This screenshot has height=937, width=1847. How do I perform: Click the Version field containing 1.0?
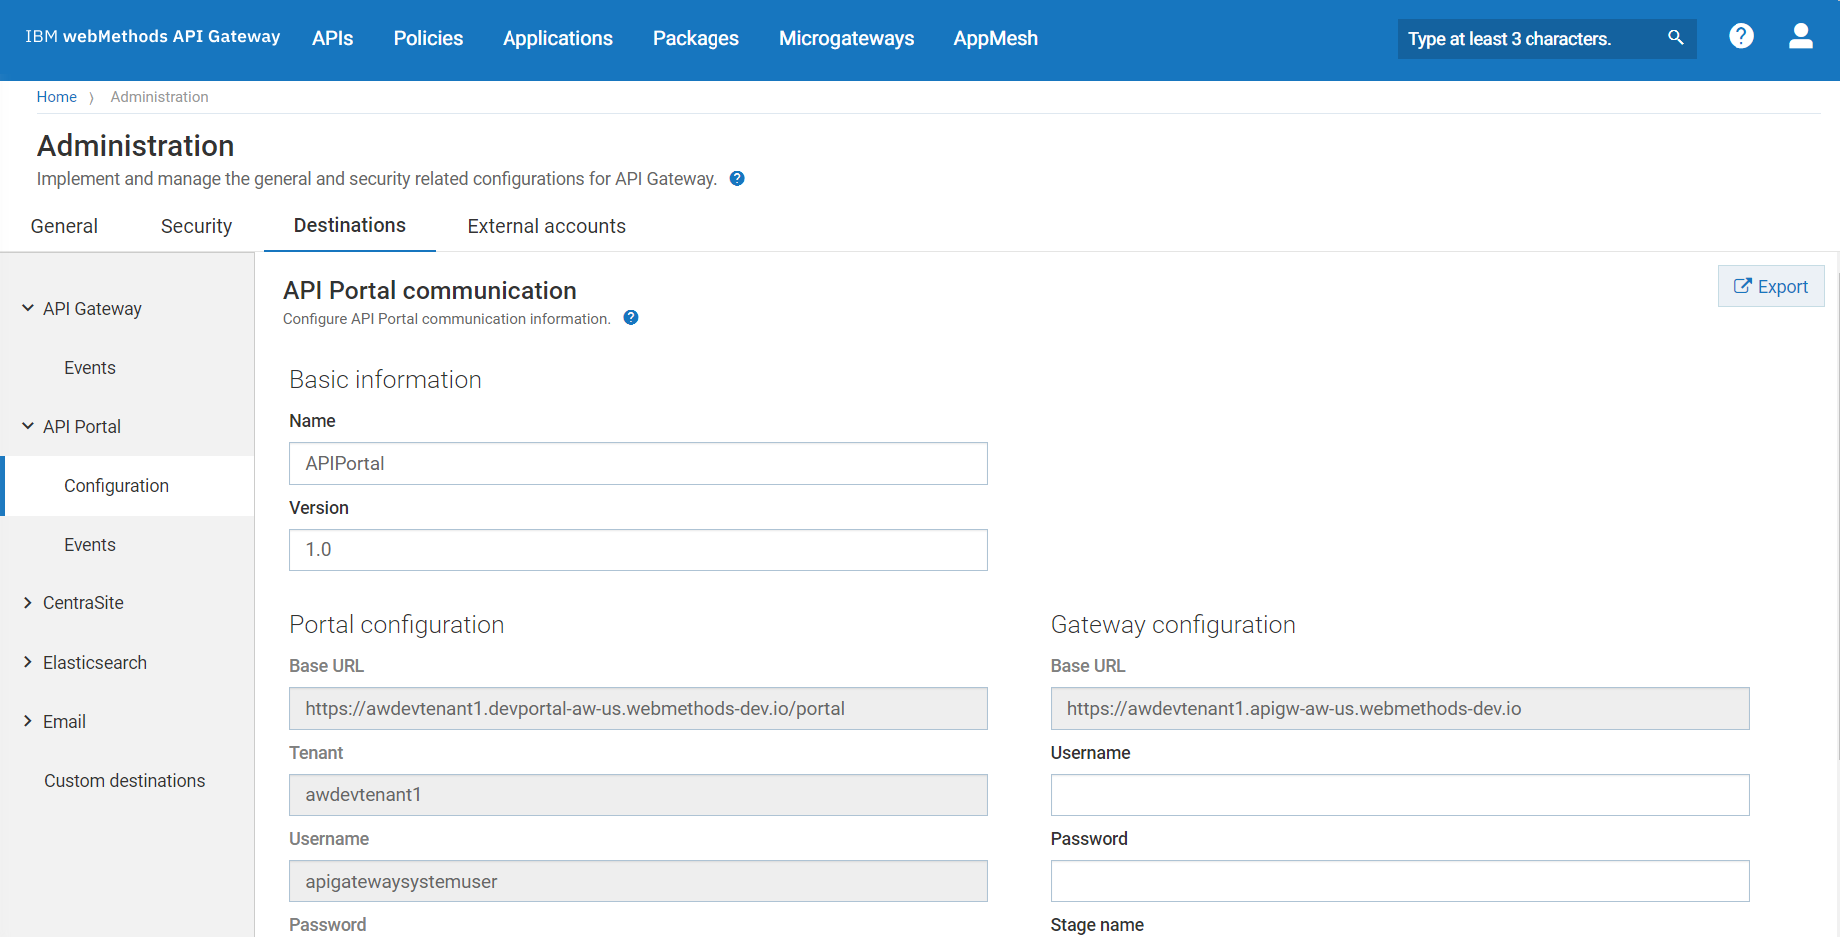(638, 550)
